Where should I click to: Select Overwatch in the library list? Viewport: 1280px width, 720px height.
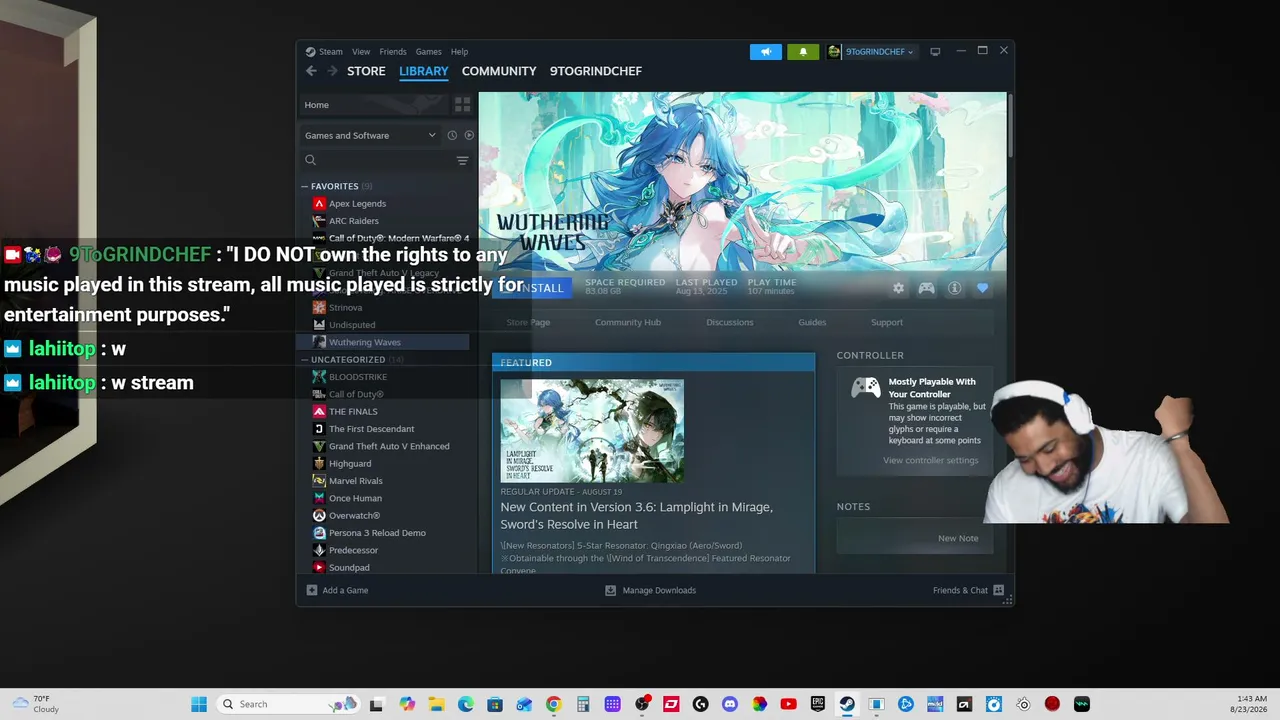tap(354, 516)
